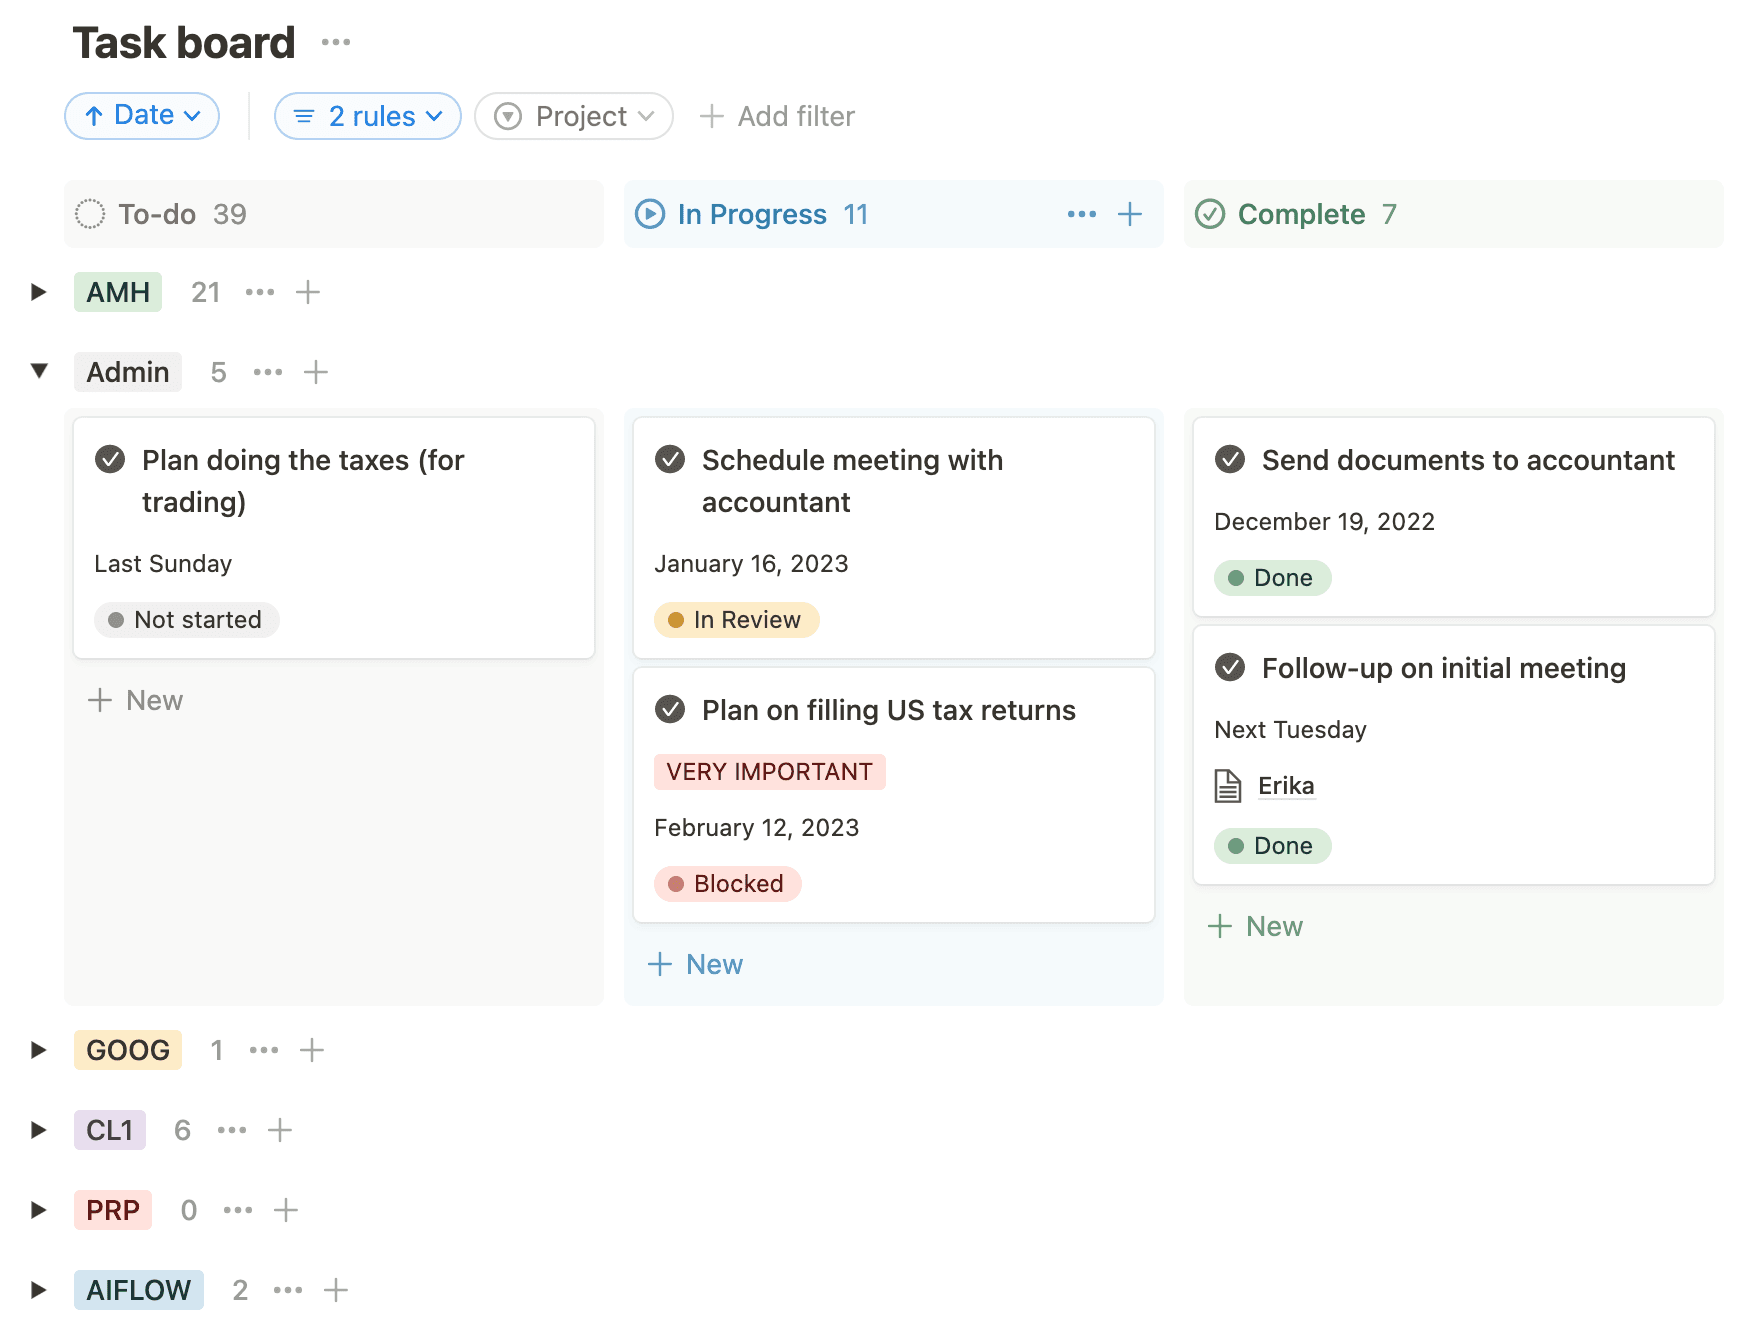Screen dimensions: 1754x1328
Task: Expand the CL1 group
Action: [38, 1130]
